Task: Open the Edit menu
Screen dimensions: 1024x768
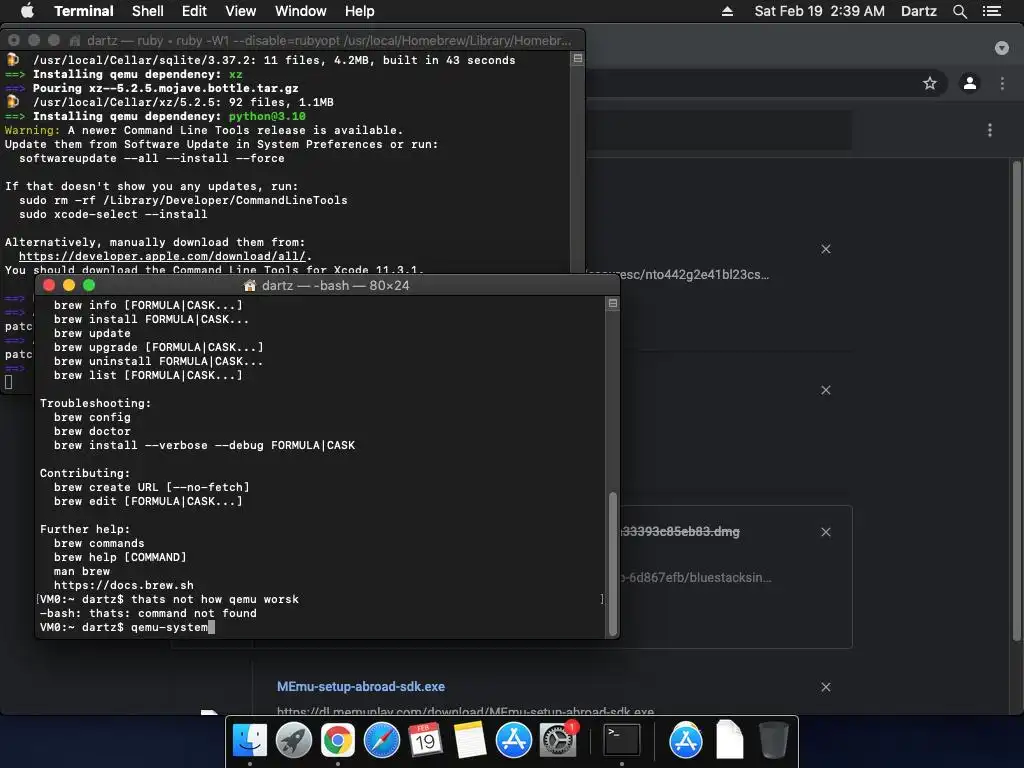Action: [x=194, y=11]
